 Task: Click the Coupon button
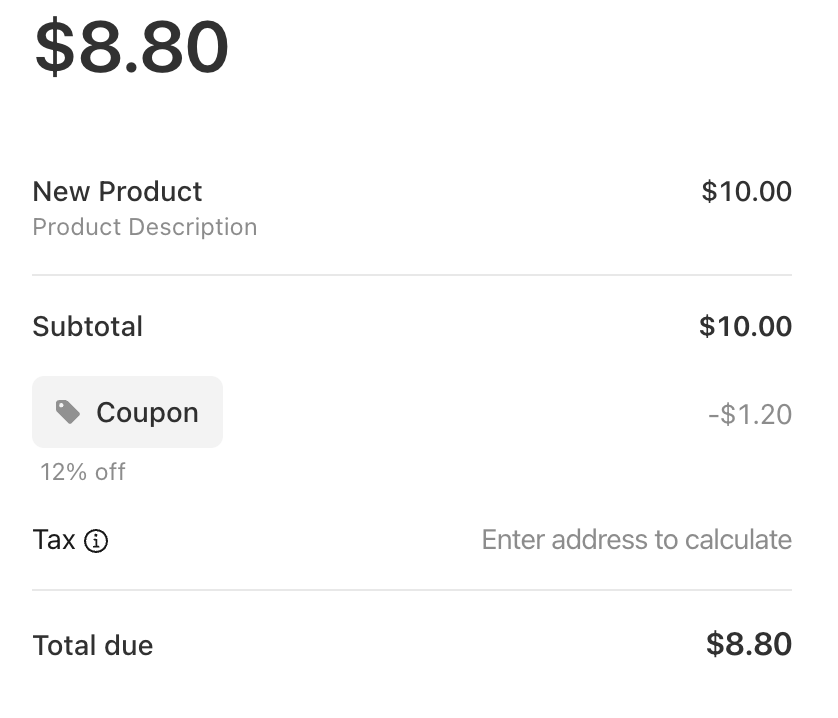point(127,412)
